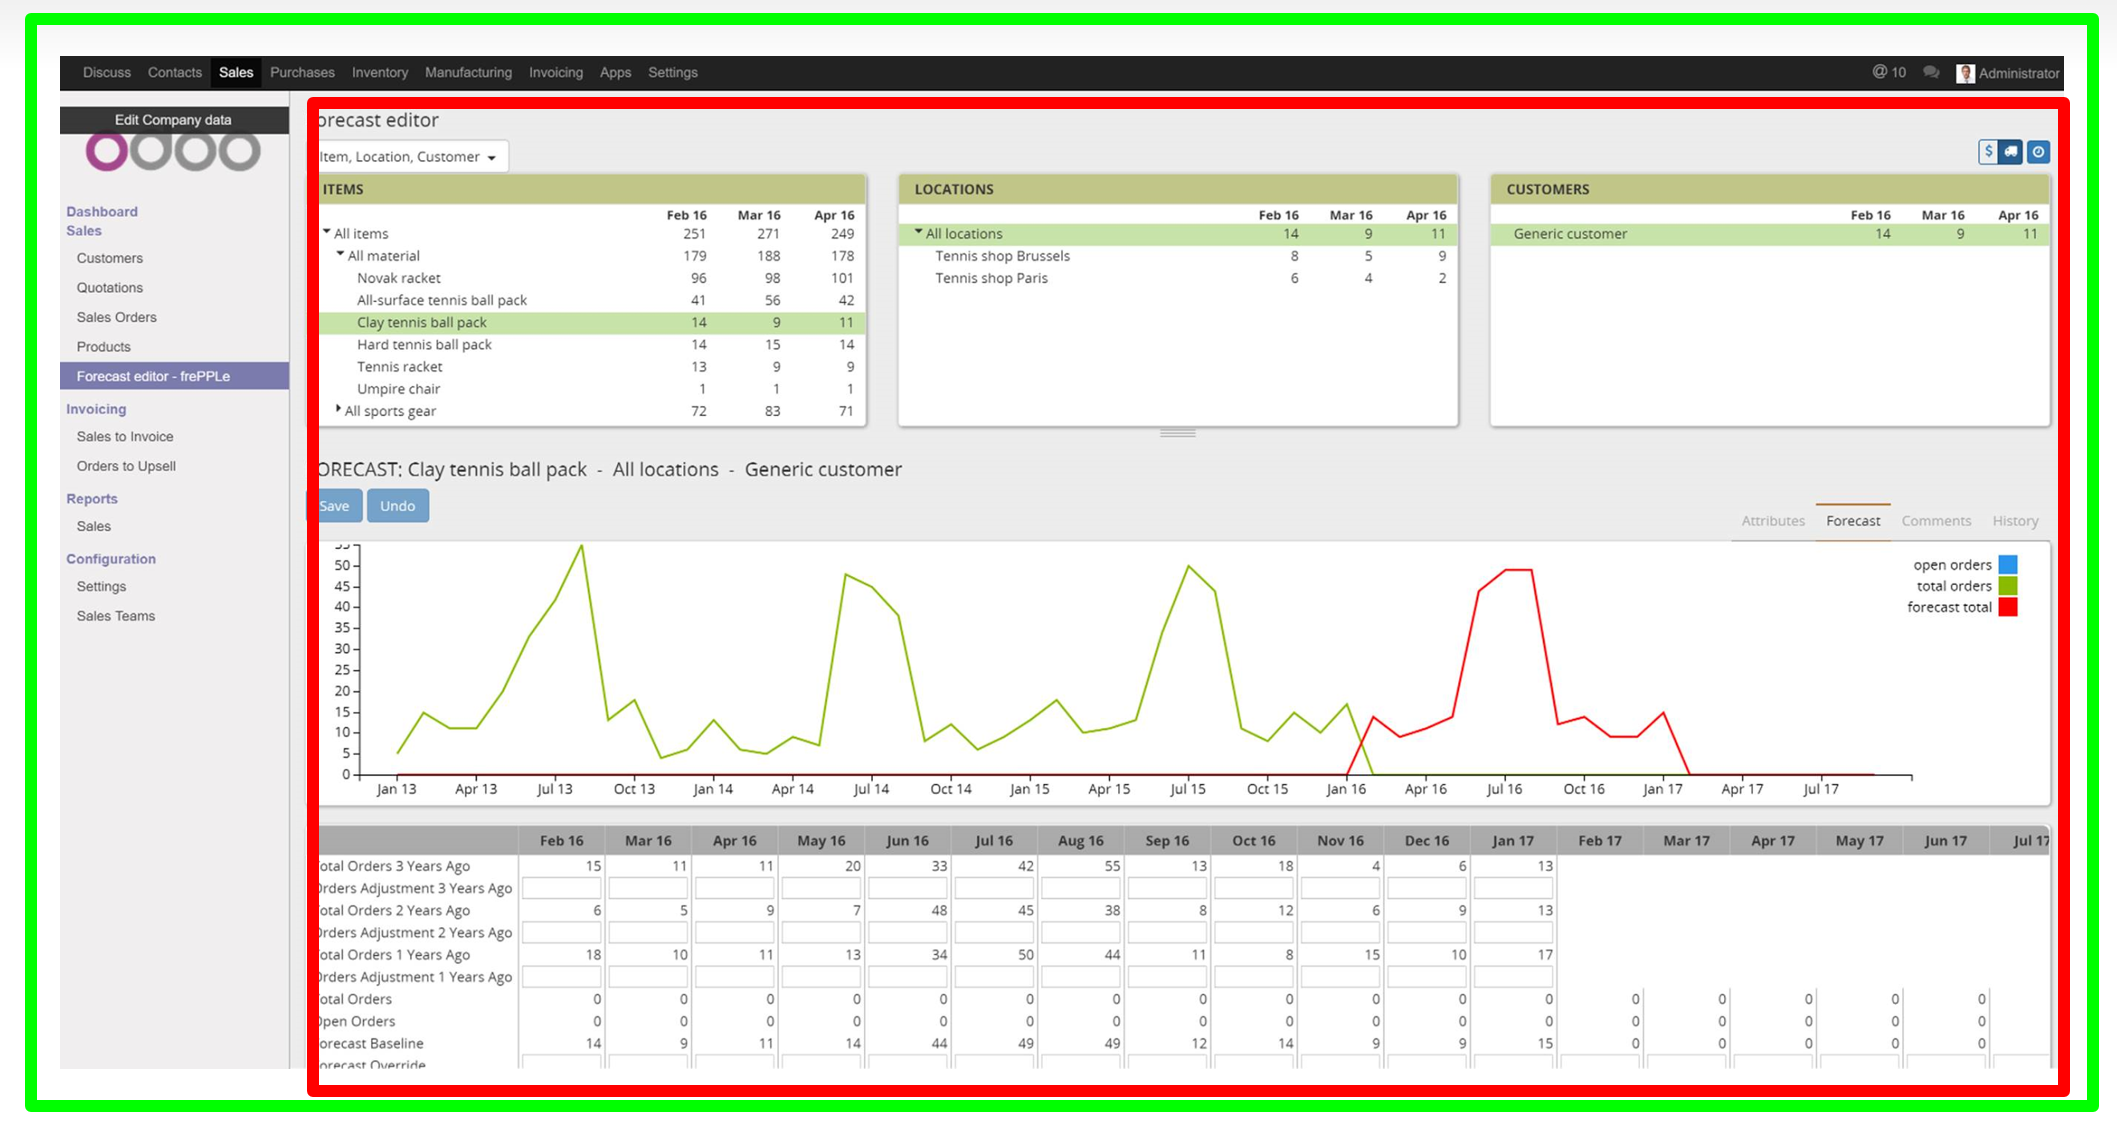Click the Administrator avatar picture

(x=1966, y=72)
